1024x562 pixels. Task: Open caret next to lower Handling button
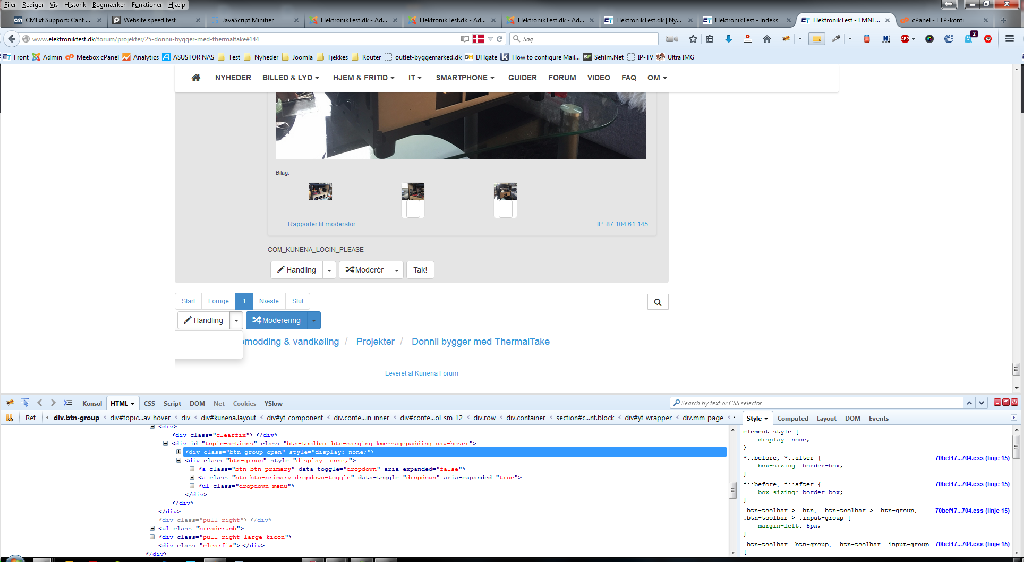pyautogui.click(x=236, y=320)
